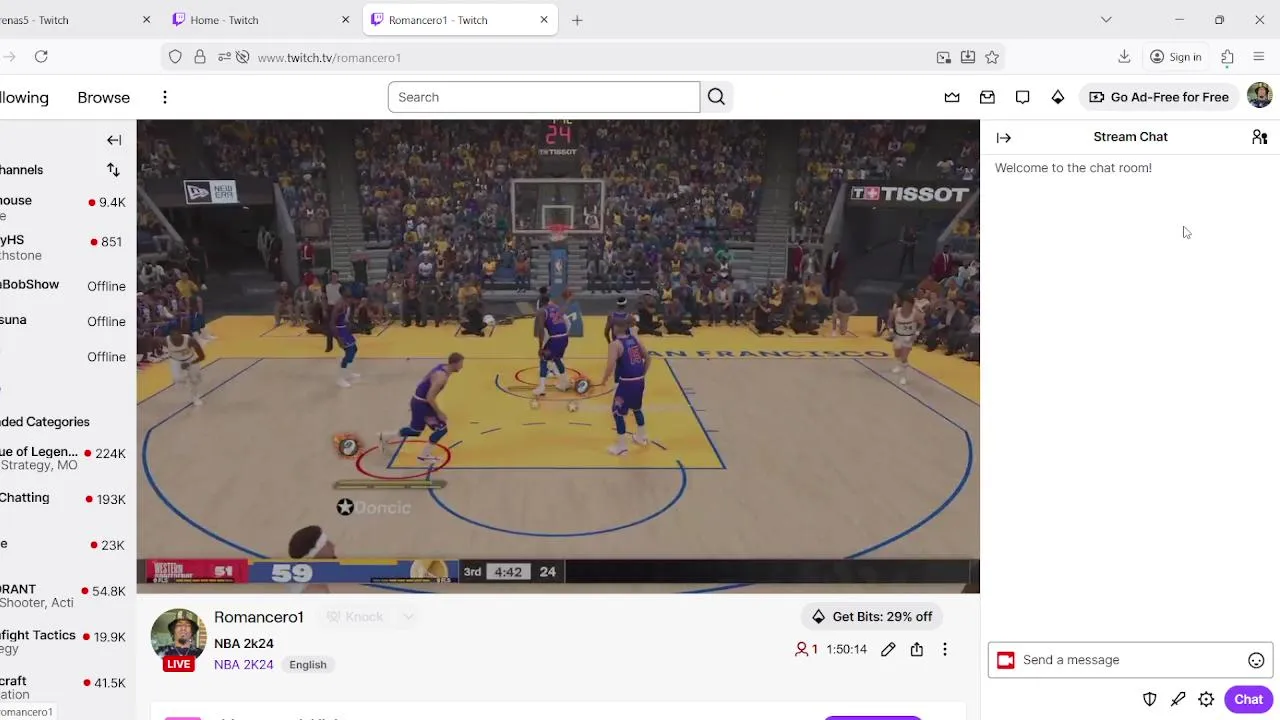Collapse the left channels sidebar

click(114, 140)
